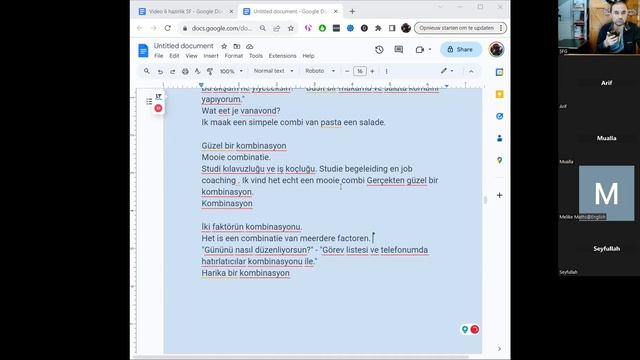Star the Untitled document

click(x=224, y=47)
